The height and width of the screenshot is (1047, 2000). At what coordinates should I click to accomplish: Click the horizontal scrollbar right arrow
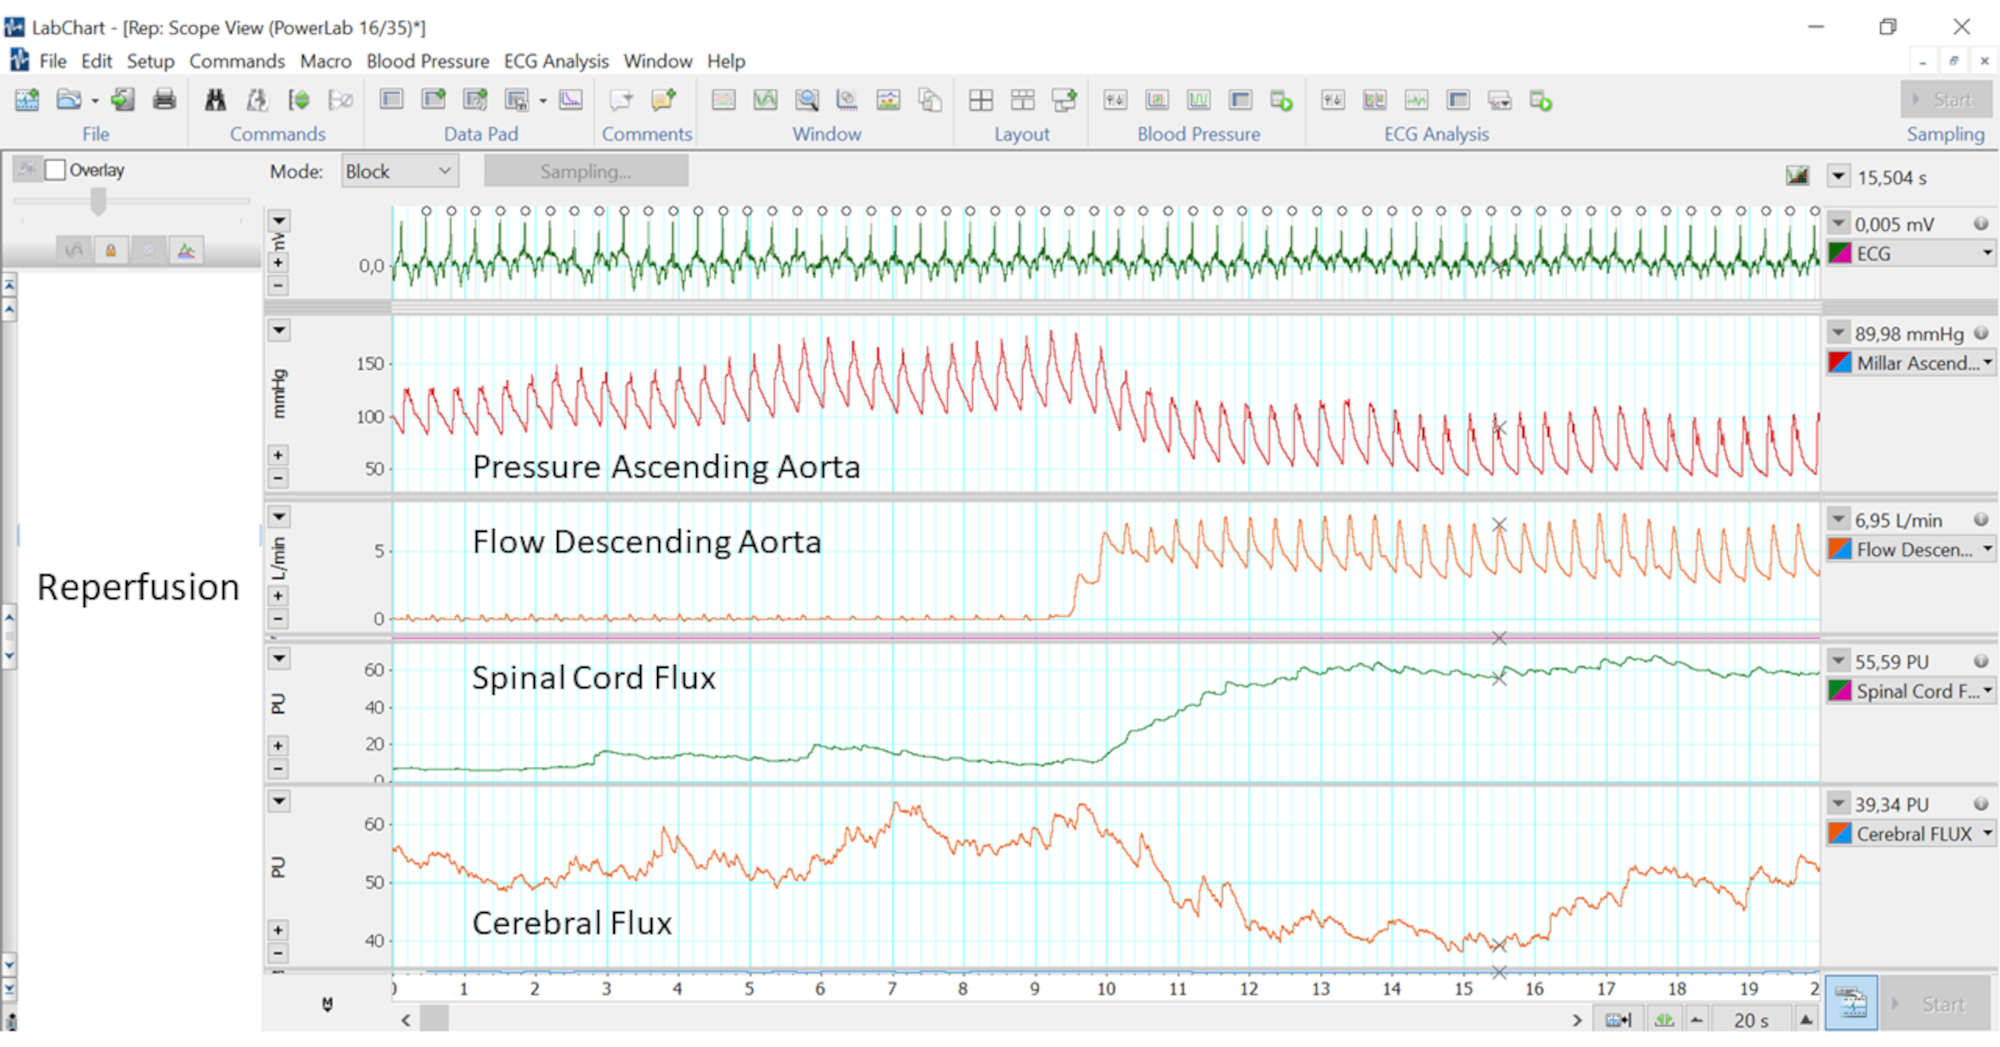click(x=1577, y=1020)
